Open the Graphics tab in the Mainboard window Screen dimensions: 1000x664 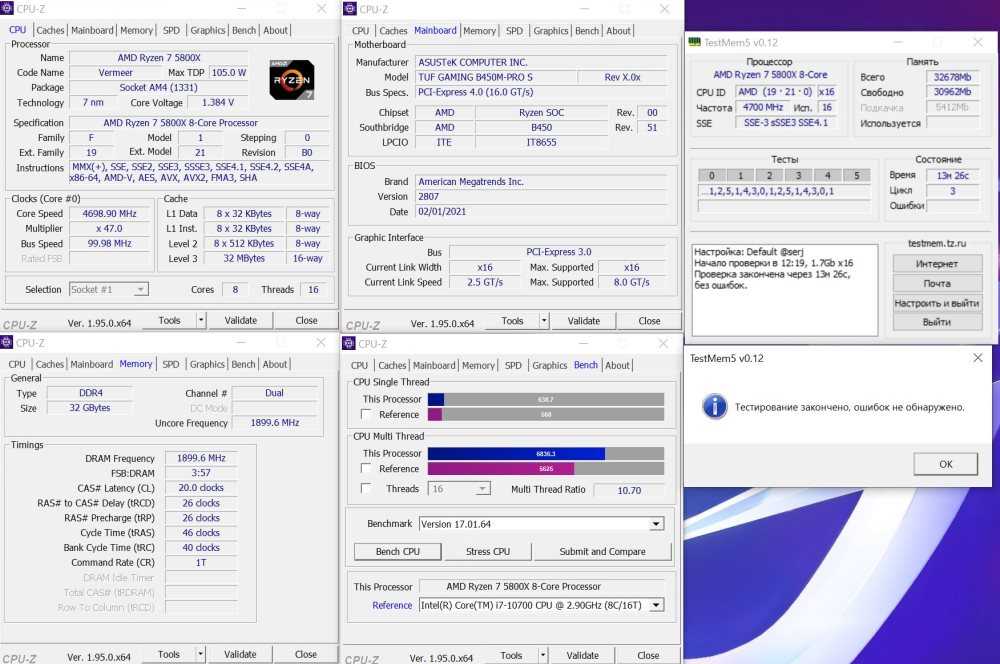[551, 31]
